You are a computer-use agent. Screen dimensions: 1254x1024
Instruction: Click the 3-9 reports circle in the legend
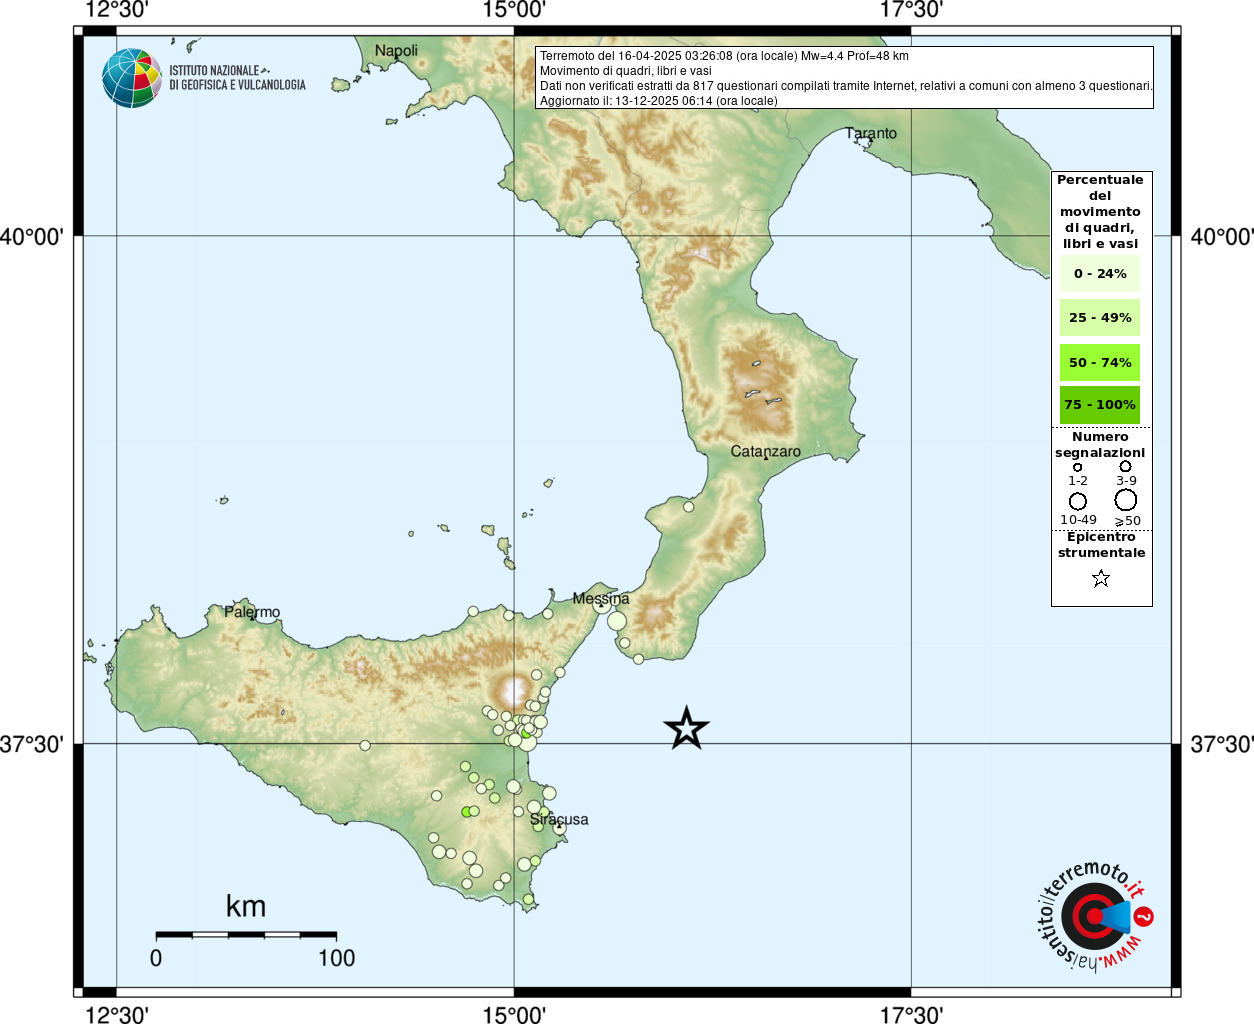[x=1126, y=466]
